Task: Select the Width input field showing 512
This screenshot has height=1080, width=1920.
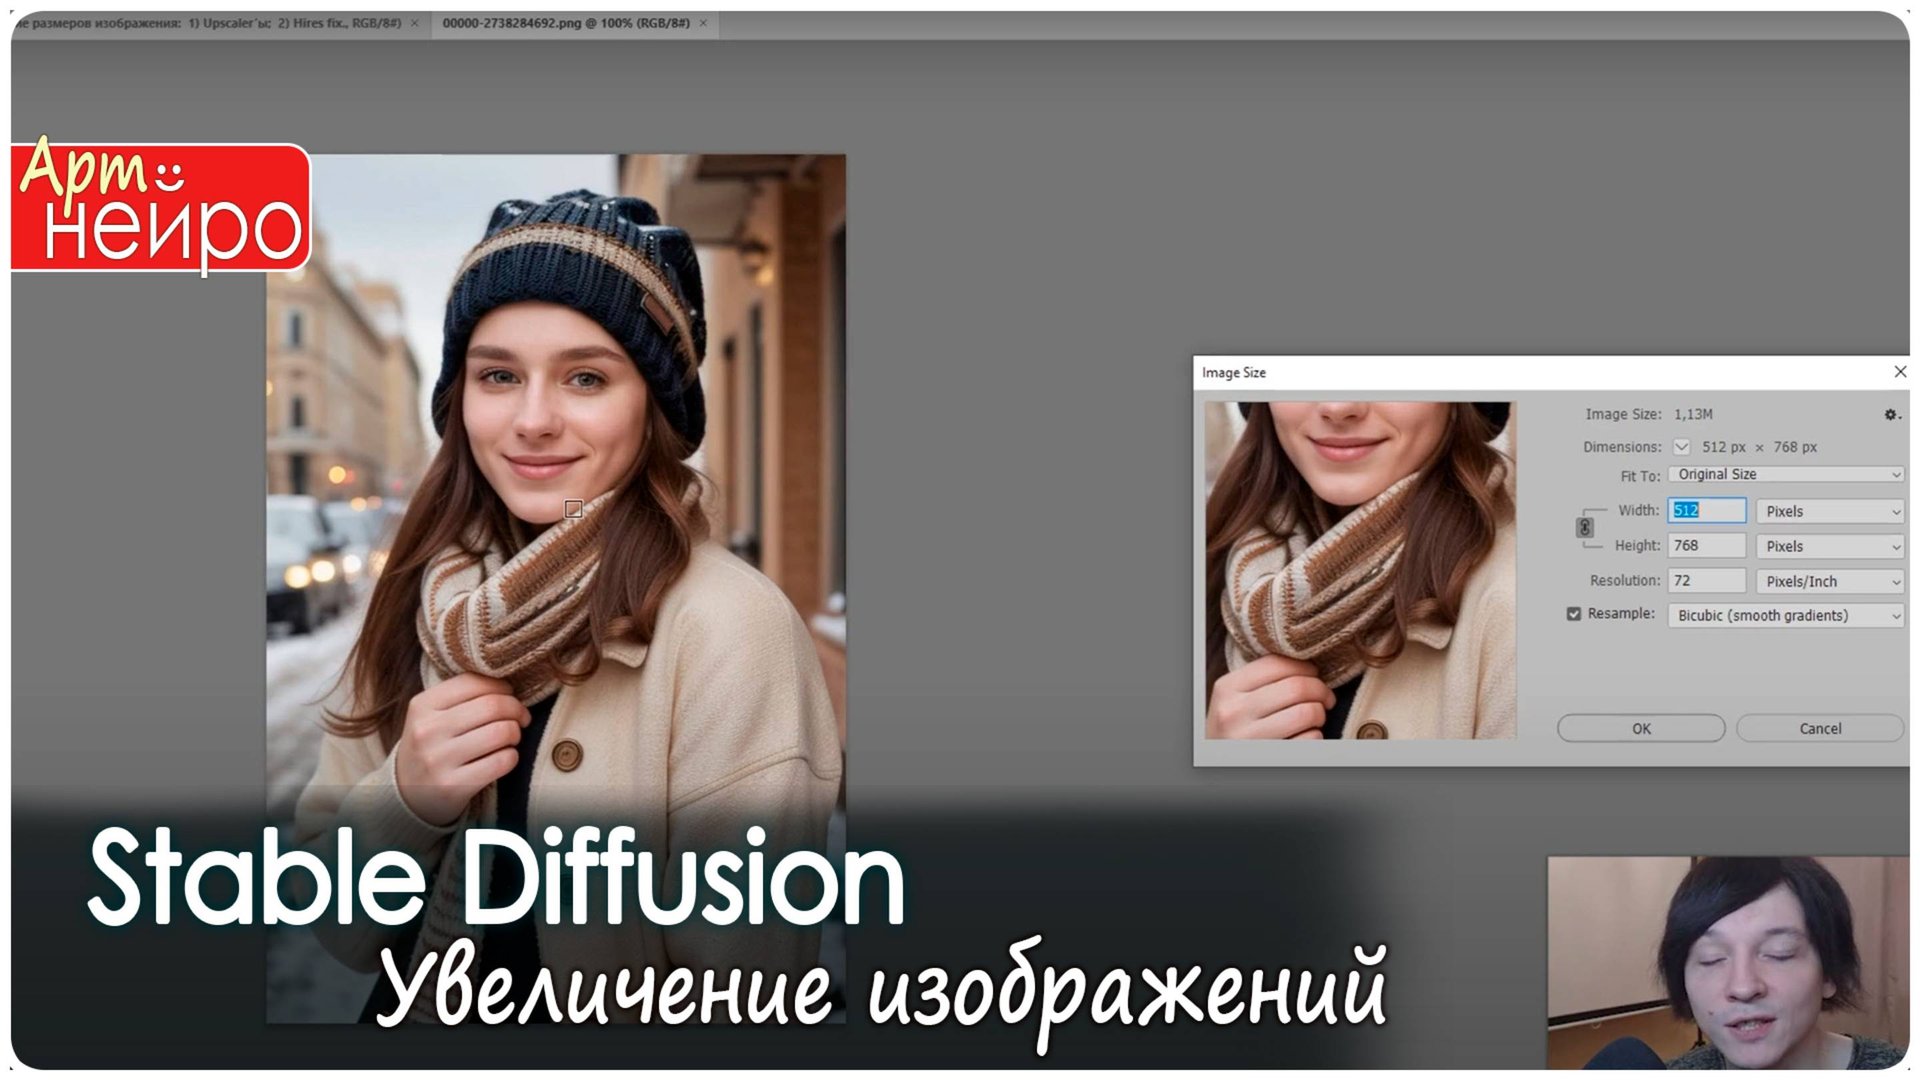Action: coord(1705,511)
